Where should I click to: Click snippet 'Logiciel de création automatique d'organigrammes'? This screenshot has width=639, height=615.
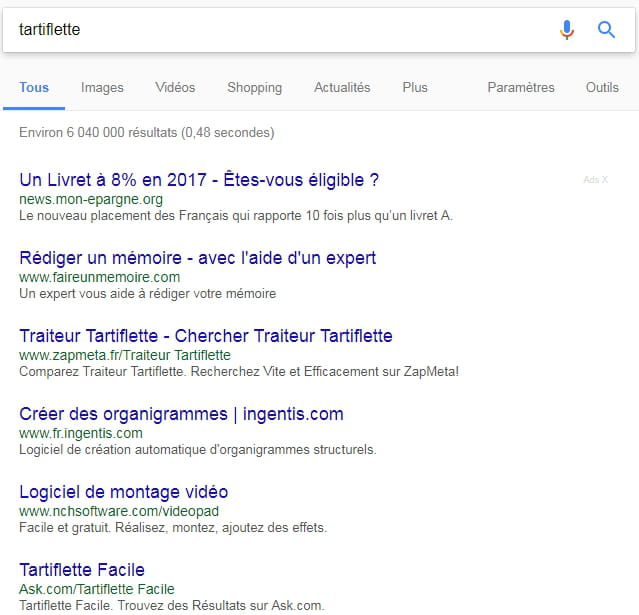point(198,450)
